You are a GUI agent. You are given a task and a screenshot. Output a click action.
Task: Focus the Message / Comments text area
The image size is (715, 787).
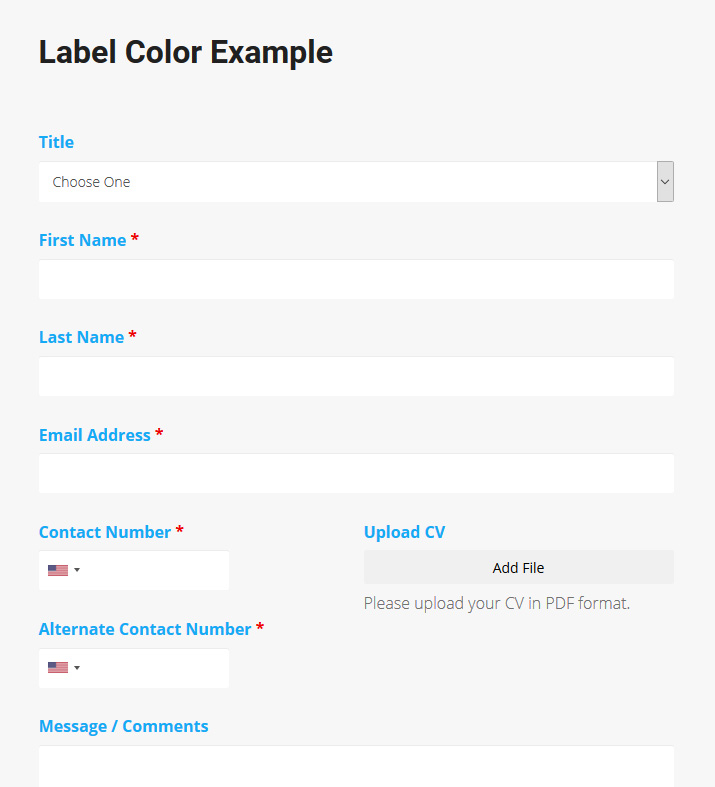356,767
